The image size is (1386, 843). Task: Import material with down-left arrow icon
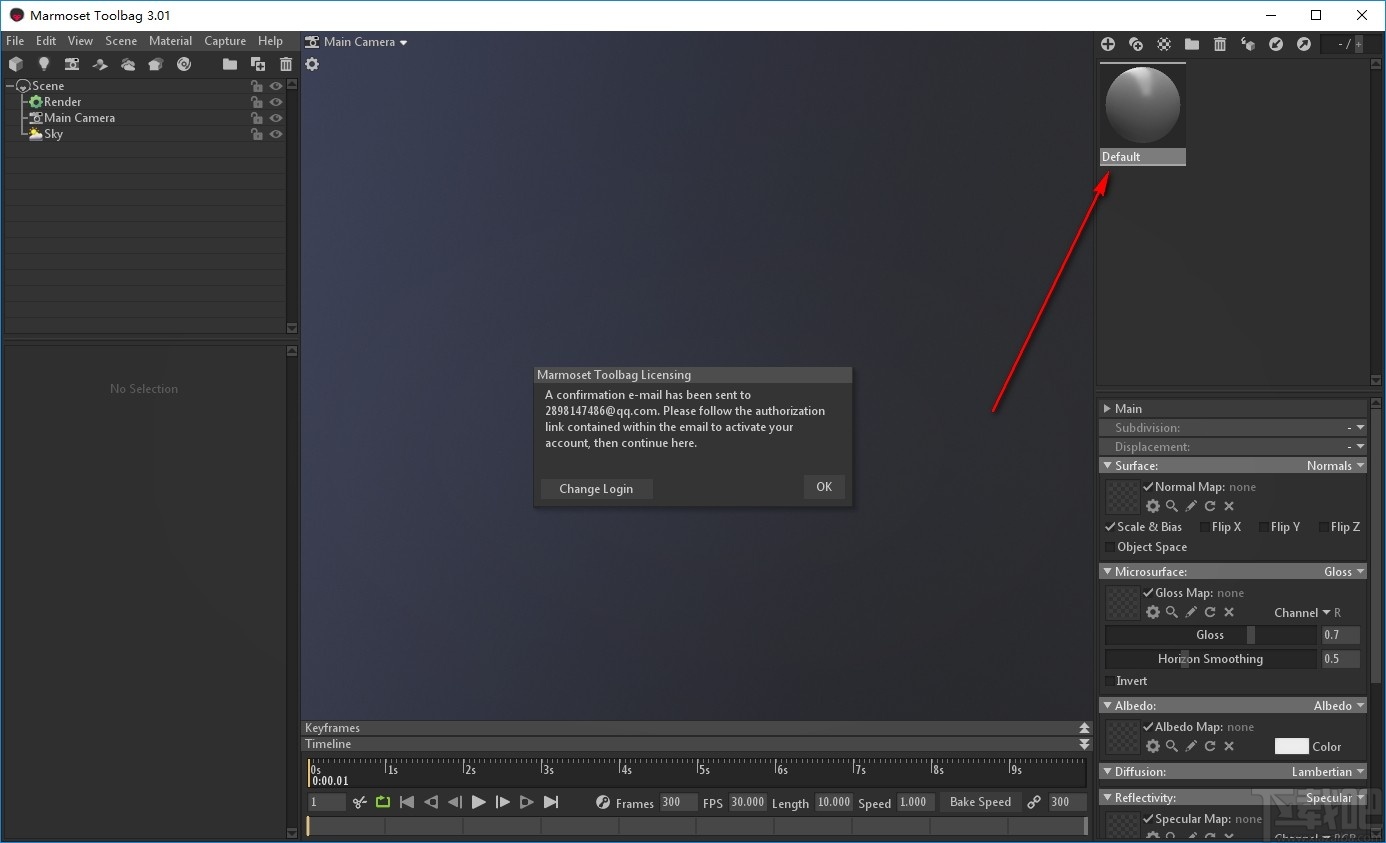point(1276,44)
